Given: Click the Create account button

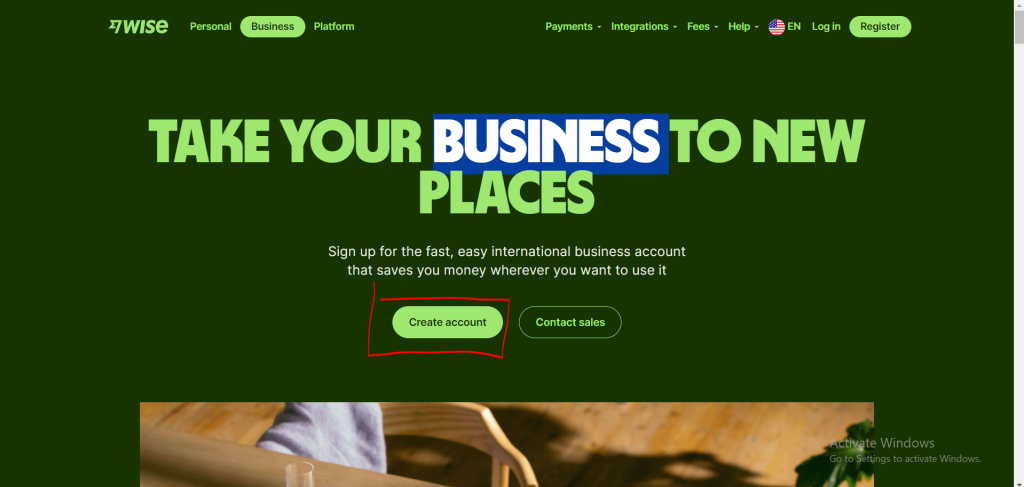Looking at the screenshot, I should coord(447,322).
